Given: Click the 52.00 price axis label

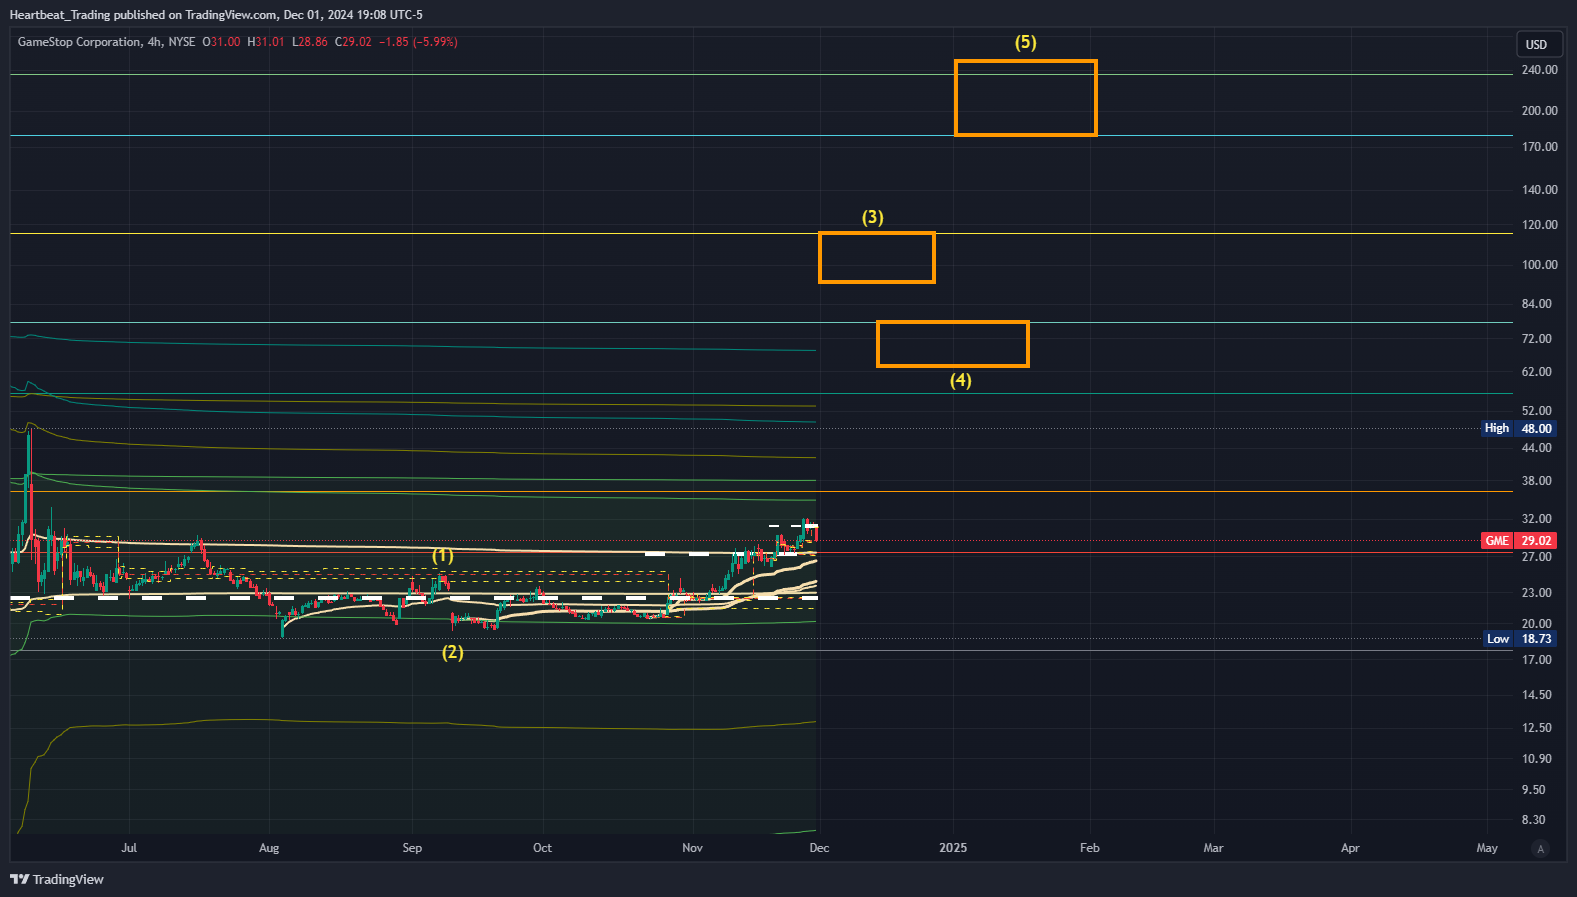Looking at the screenshot, I should pyautogui.click(x=1536, y=411).
